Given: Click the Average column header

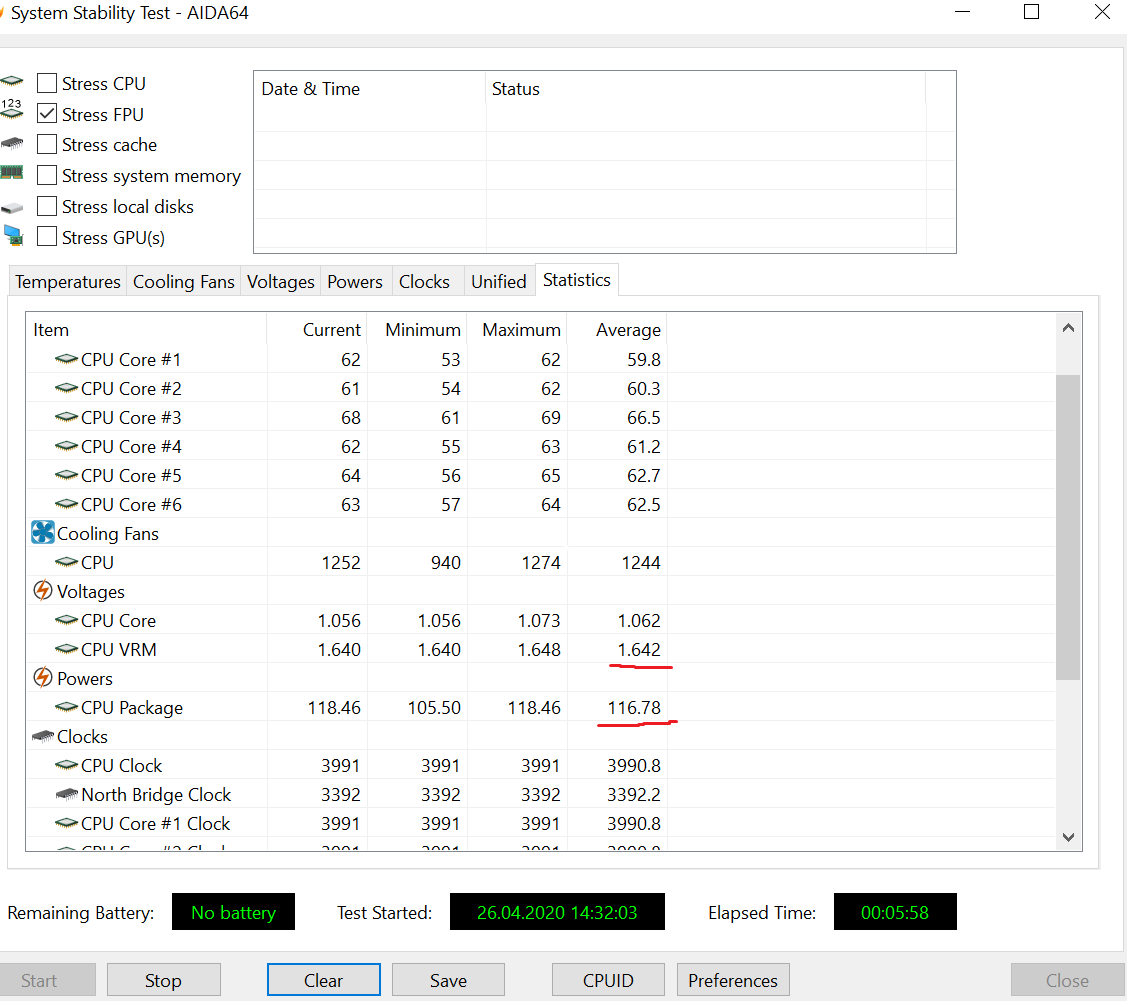Looking at the screenshot, I should tap(617, 330).
